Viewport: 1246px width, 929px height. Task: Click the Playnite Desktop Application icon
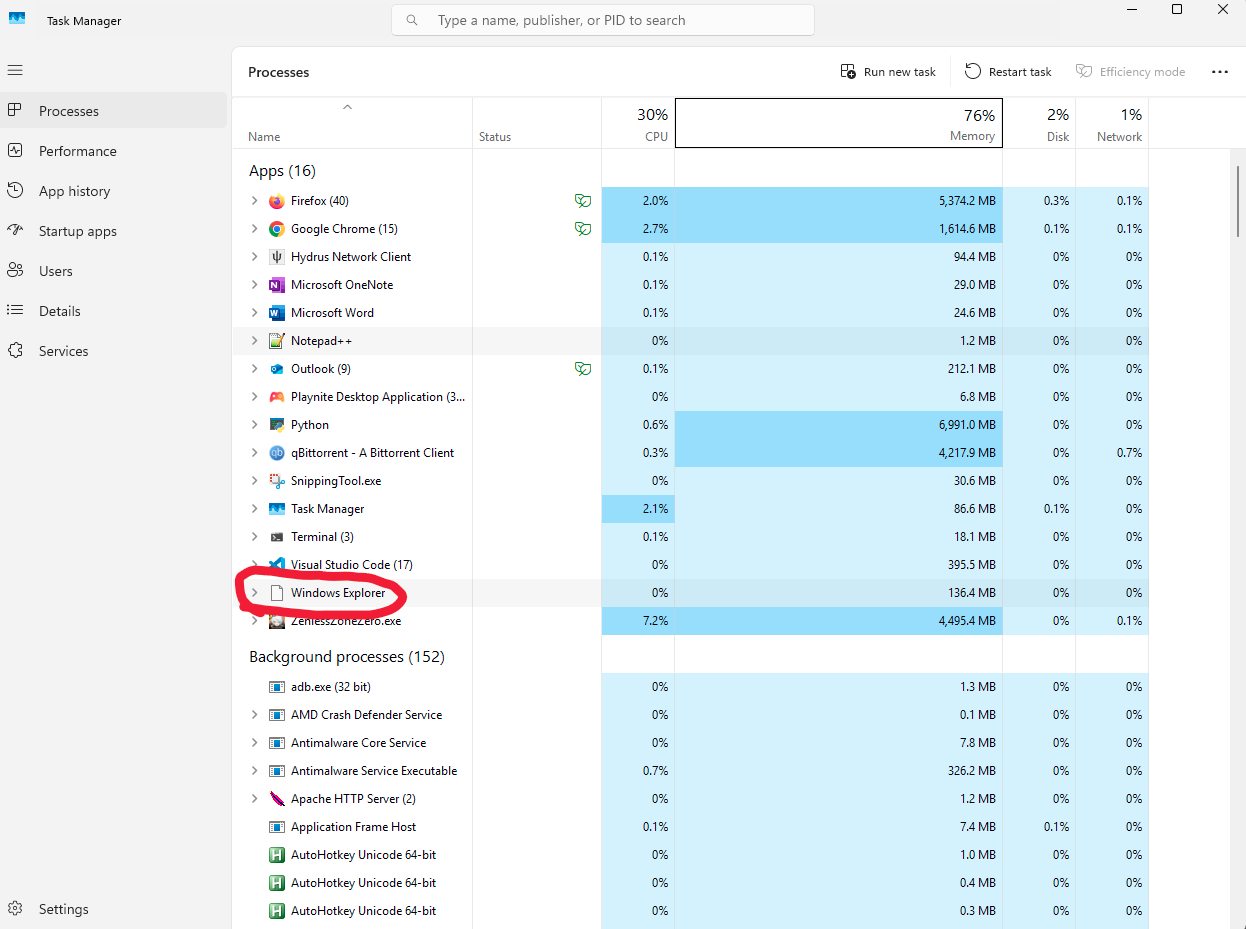pyautogui.click(x=277, y=397)
